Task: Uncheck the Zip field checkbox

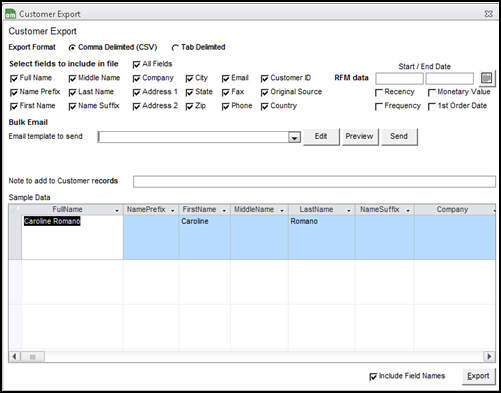Action: click(189, 106)
